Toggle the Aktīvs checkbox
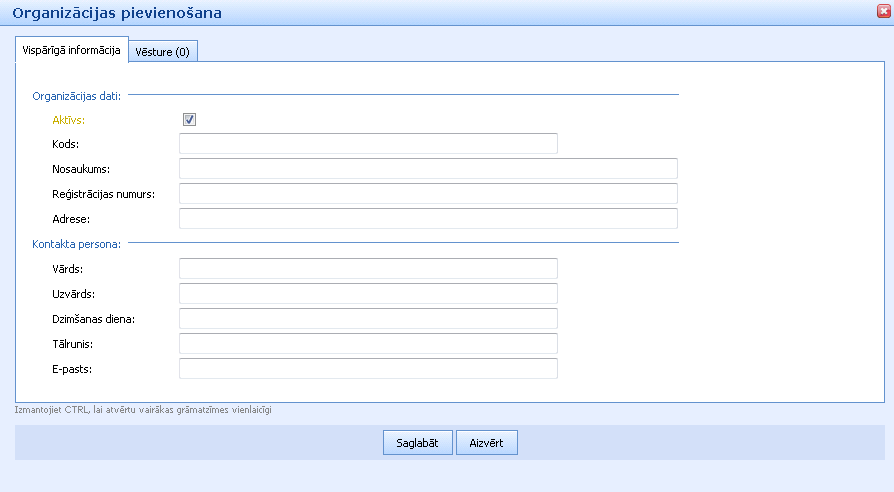This screenshot has height=492, width=894. pos(189,120)
